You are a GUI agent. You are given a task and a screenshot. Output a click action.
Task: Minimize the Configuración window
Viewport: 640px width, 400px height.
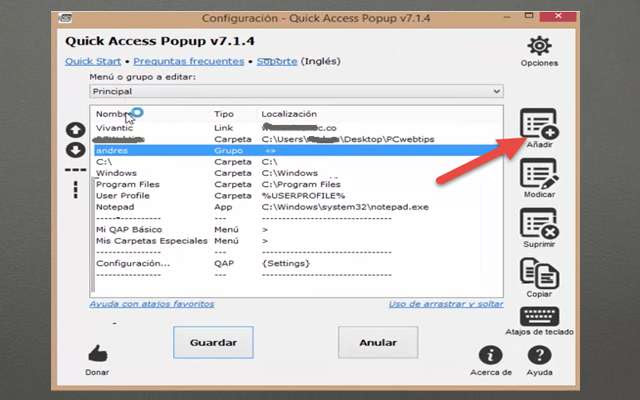coord(507,17)
